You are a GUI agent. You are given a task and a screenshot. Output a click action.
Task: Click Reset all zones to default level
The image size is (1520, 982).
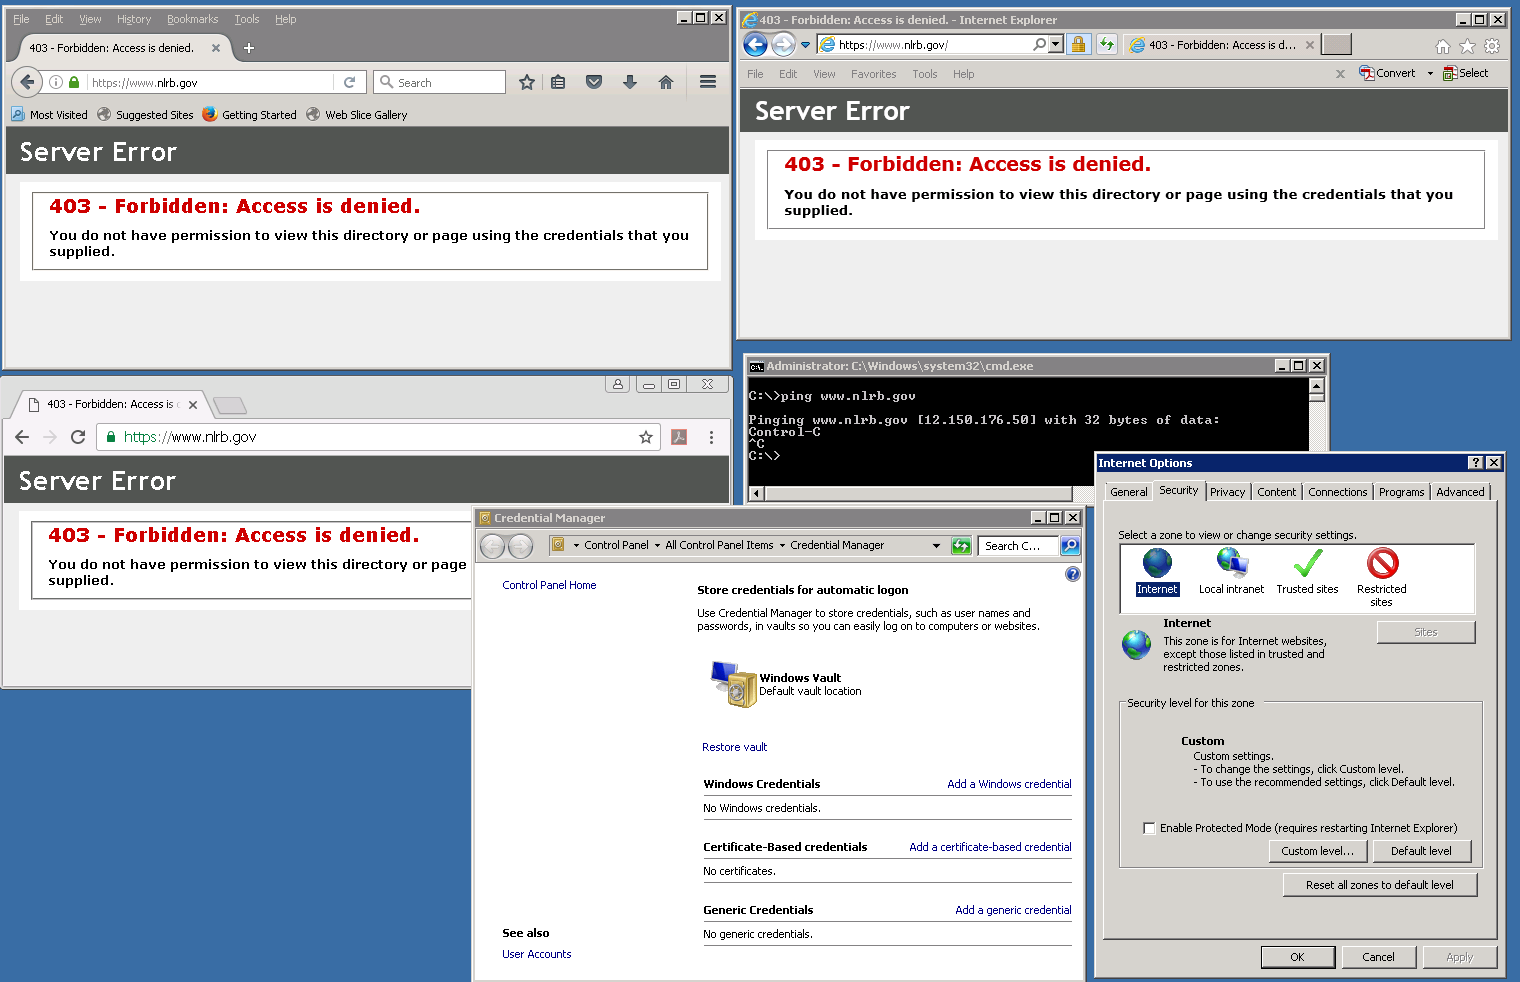click(x=1379, y=885)
